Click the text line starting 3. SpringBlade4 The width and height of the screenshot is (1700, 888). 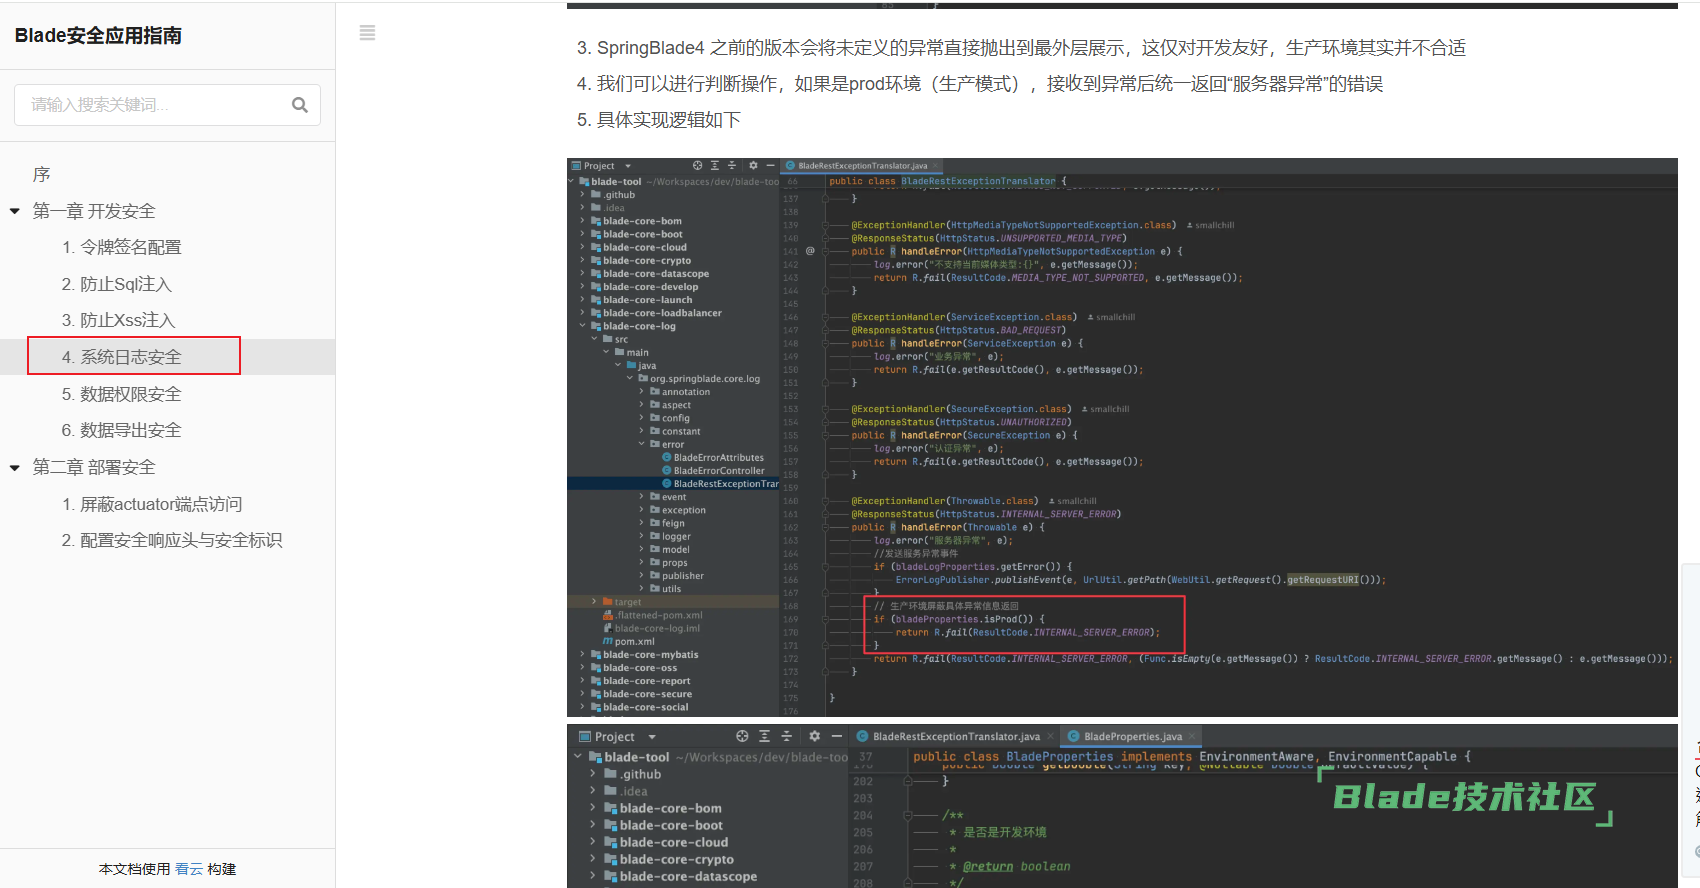pyautogui.click(x=1021, y=48)
